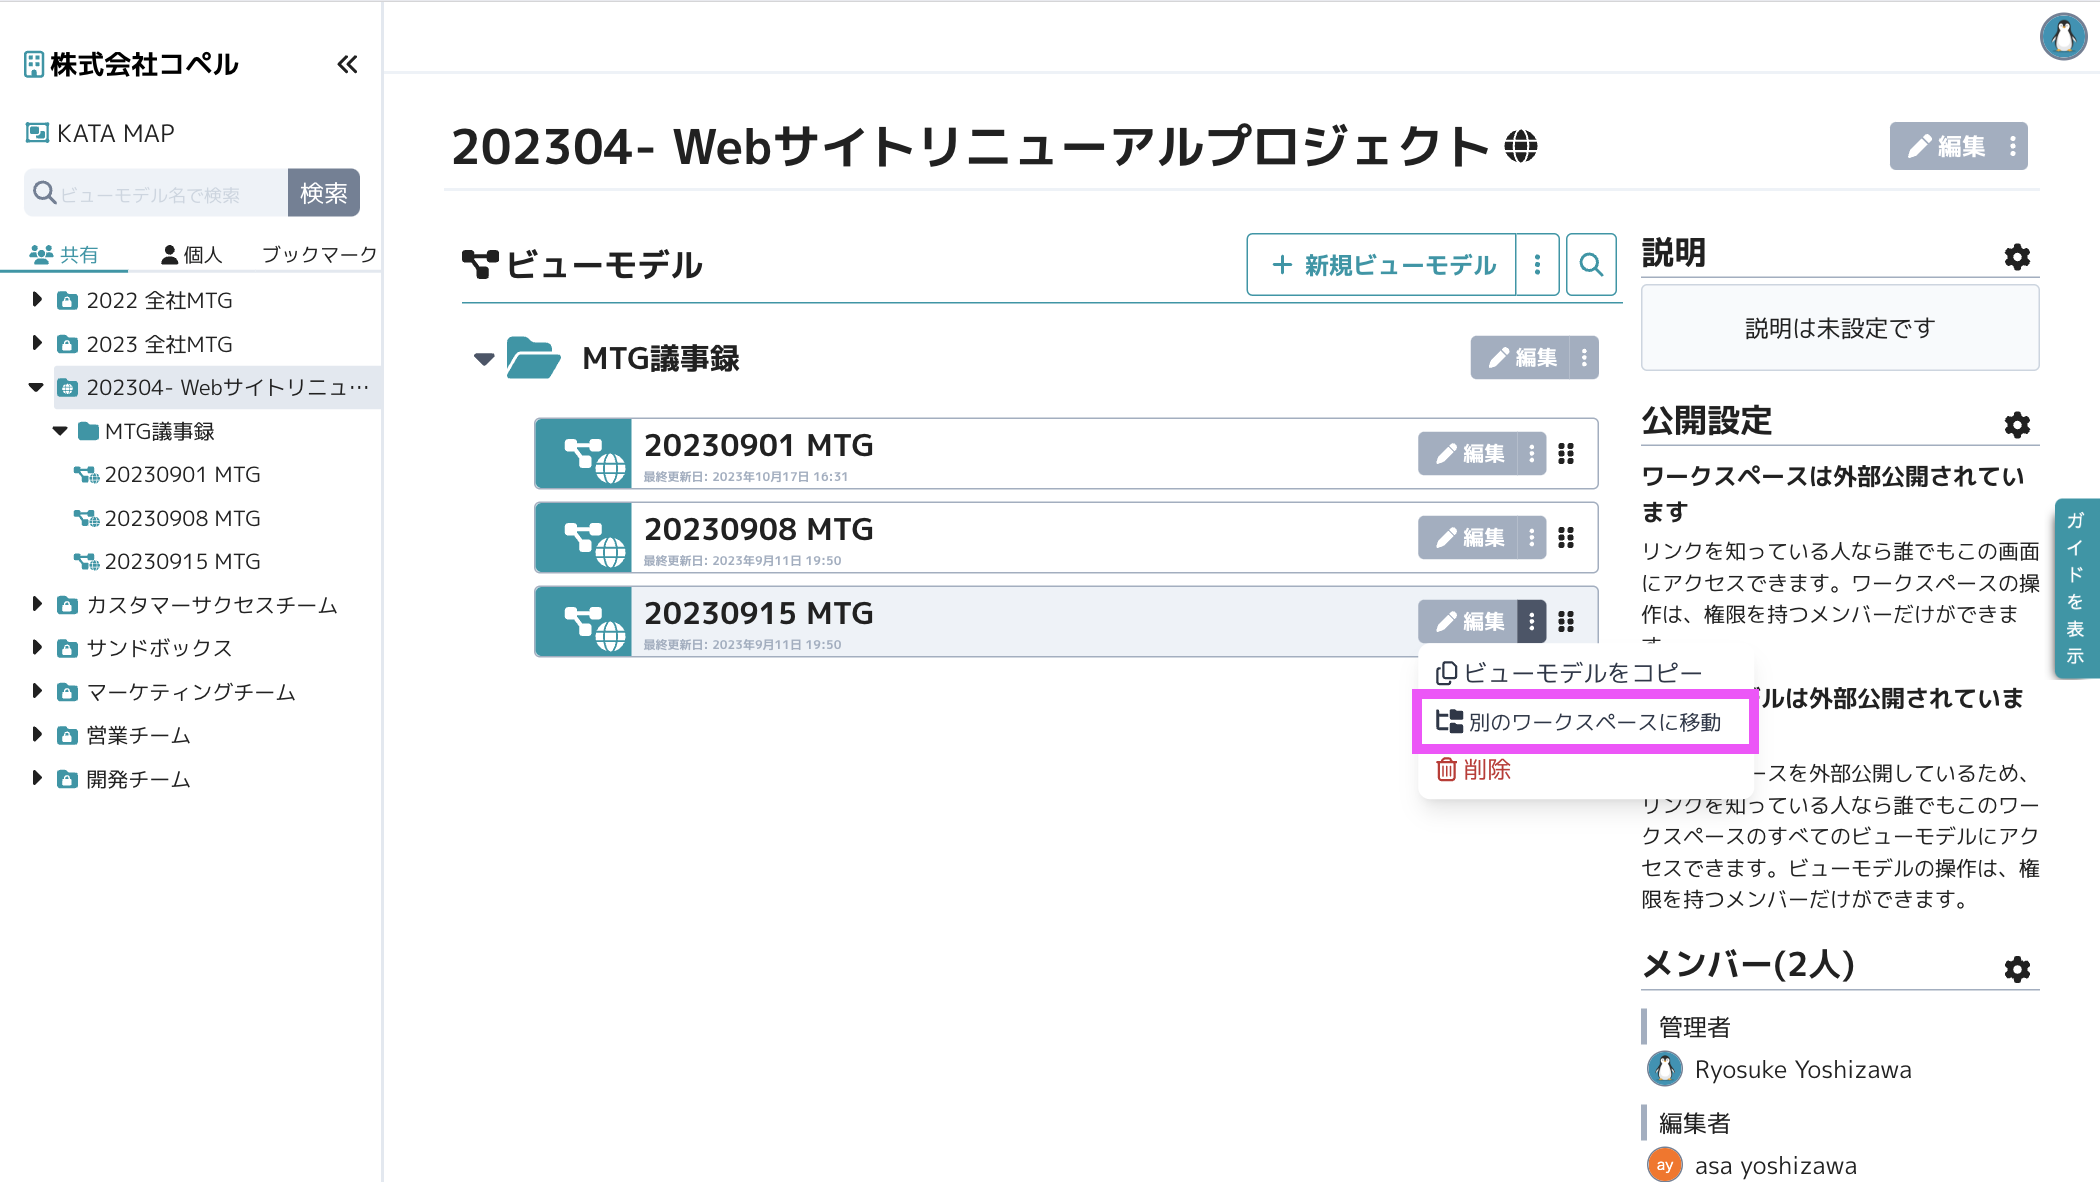This screenshot has height=1182, width=2100.
Task: Expand カスタマーサクセスチーム workspace
Action: coord(37,604)
